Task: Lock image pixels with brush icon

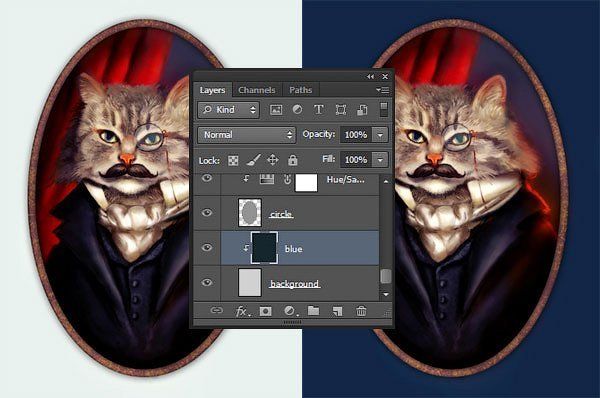Action: [253, 160]
